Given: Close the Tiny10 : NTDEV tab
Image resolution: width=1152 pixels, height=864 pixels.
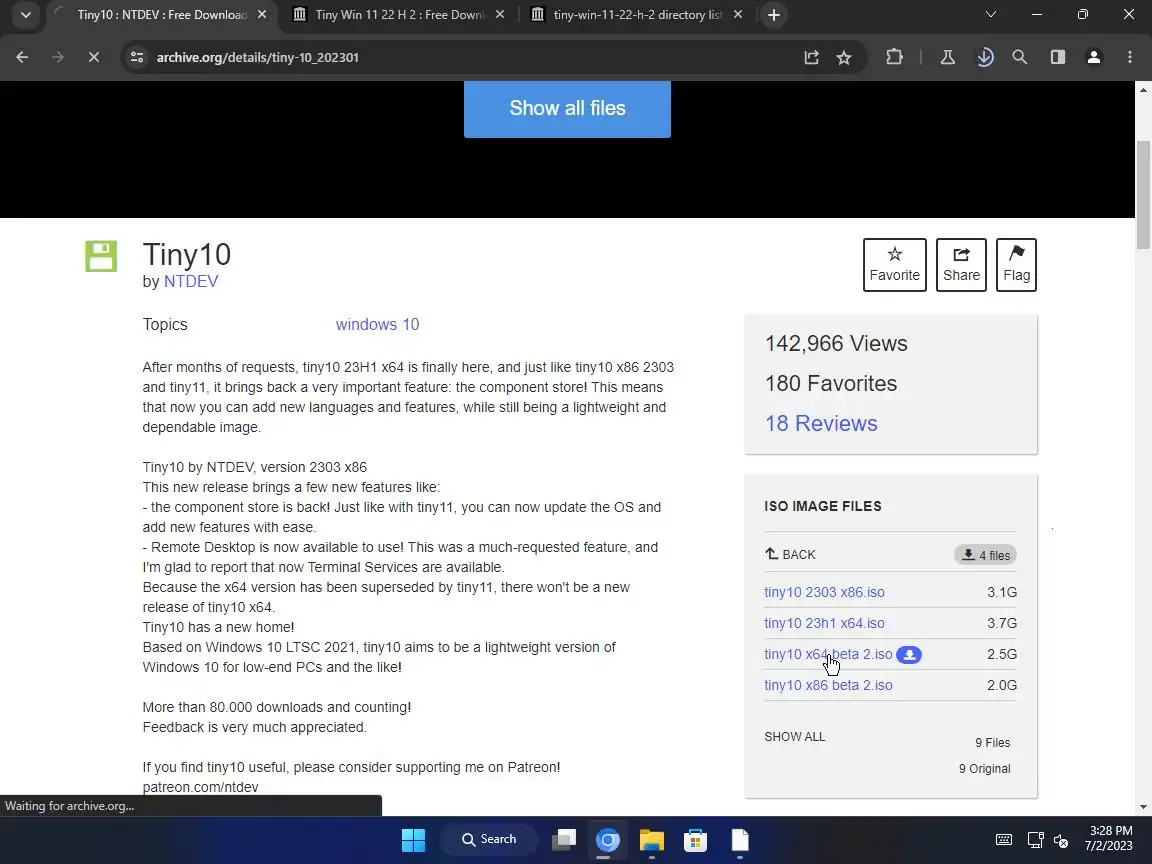Looking at the screenshot, I should [x=262, y=15].
